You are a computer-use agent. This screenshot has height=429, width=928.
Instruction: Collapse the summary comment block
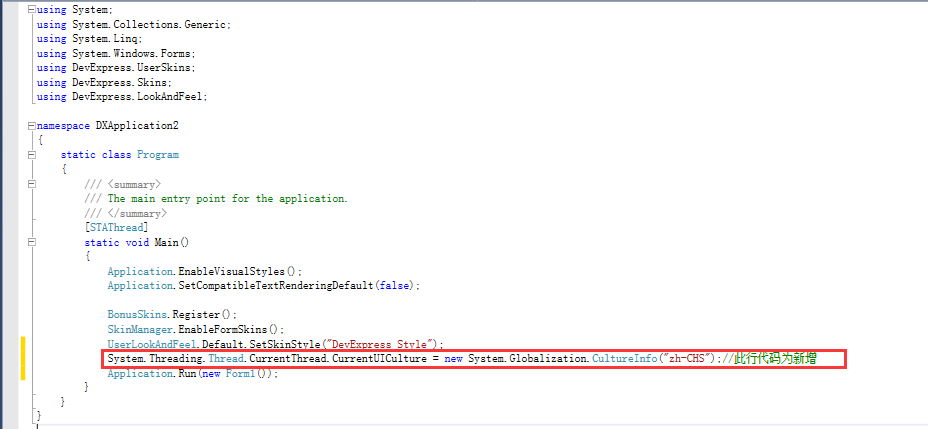32,184
